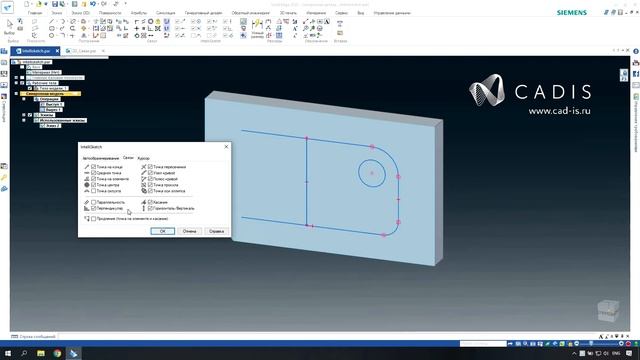Toggle the Точка на конце checkbox

tap(93, 167)
